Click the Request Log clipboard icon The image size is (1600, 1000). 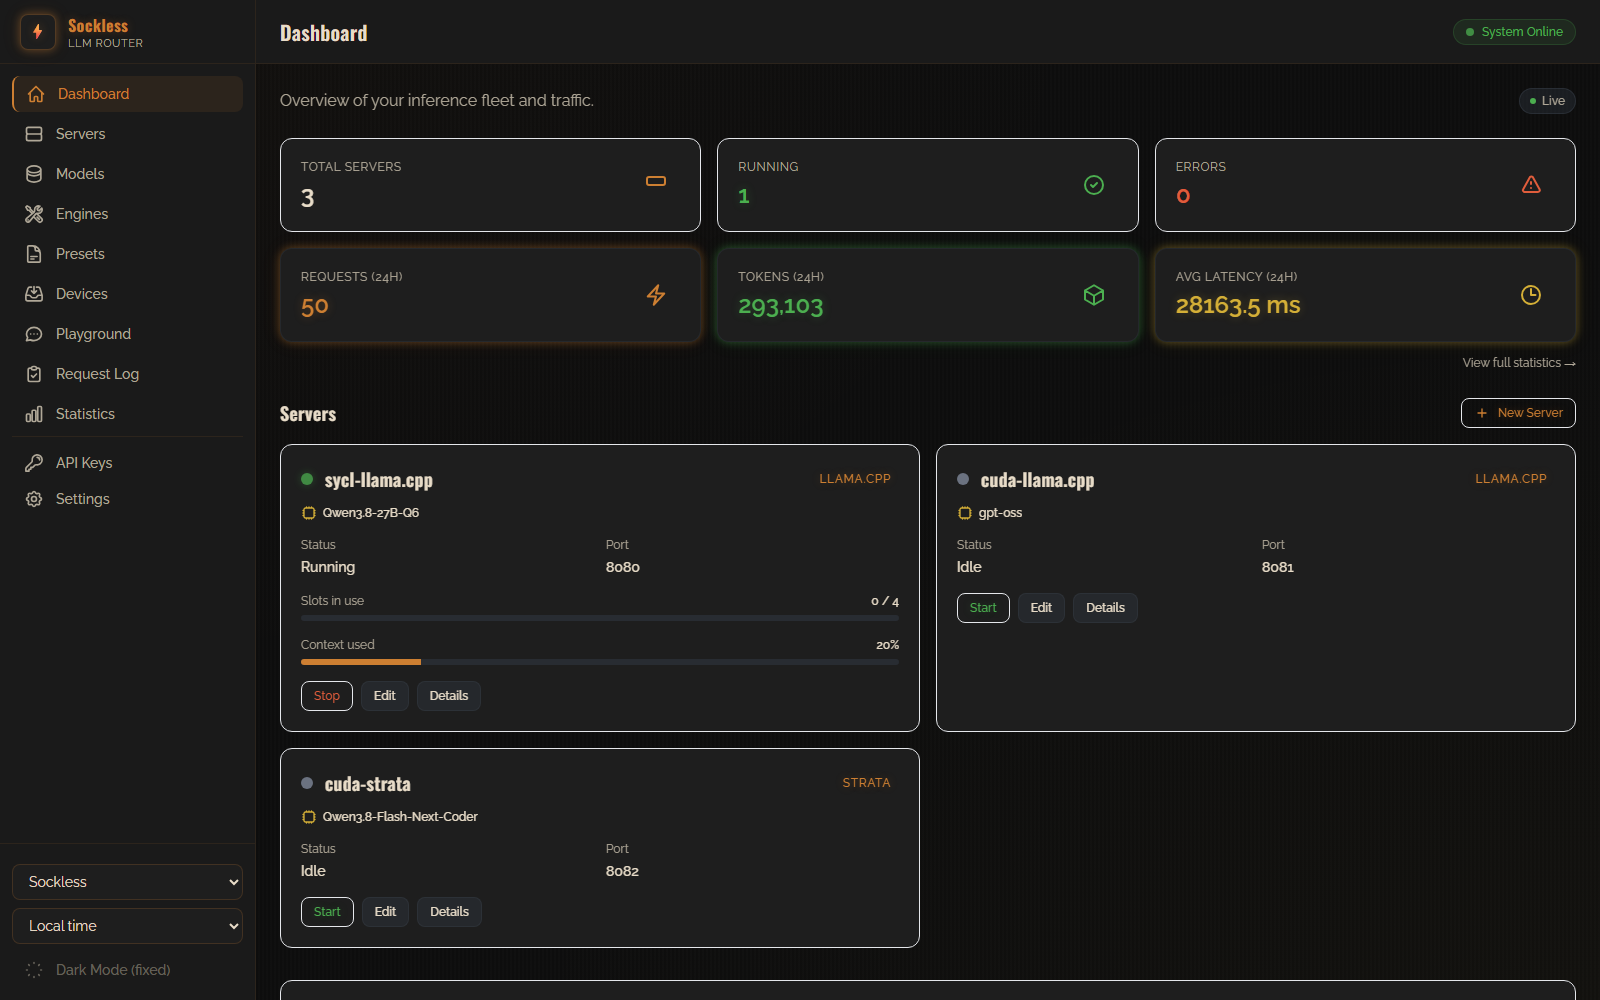(34, 374)
